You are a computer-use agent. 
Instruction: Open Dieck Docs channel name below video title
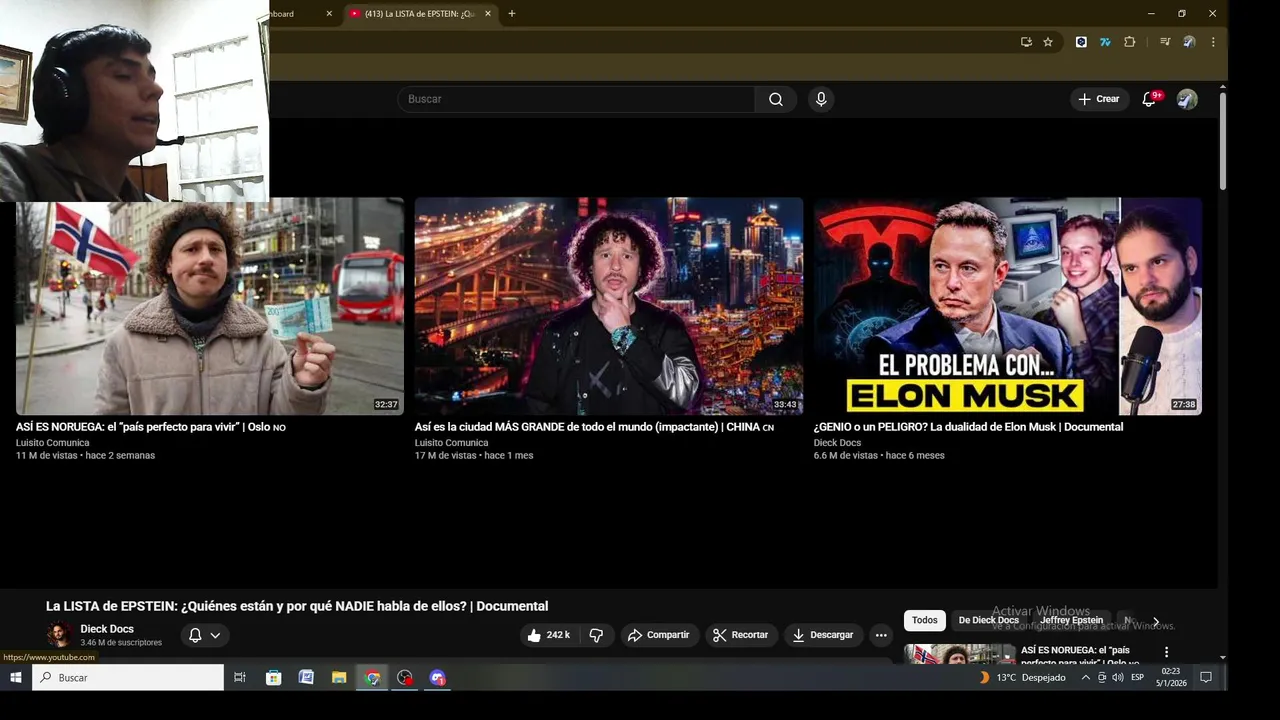point(107,629)
